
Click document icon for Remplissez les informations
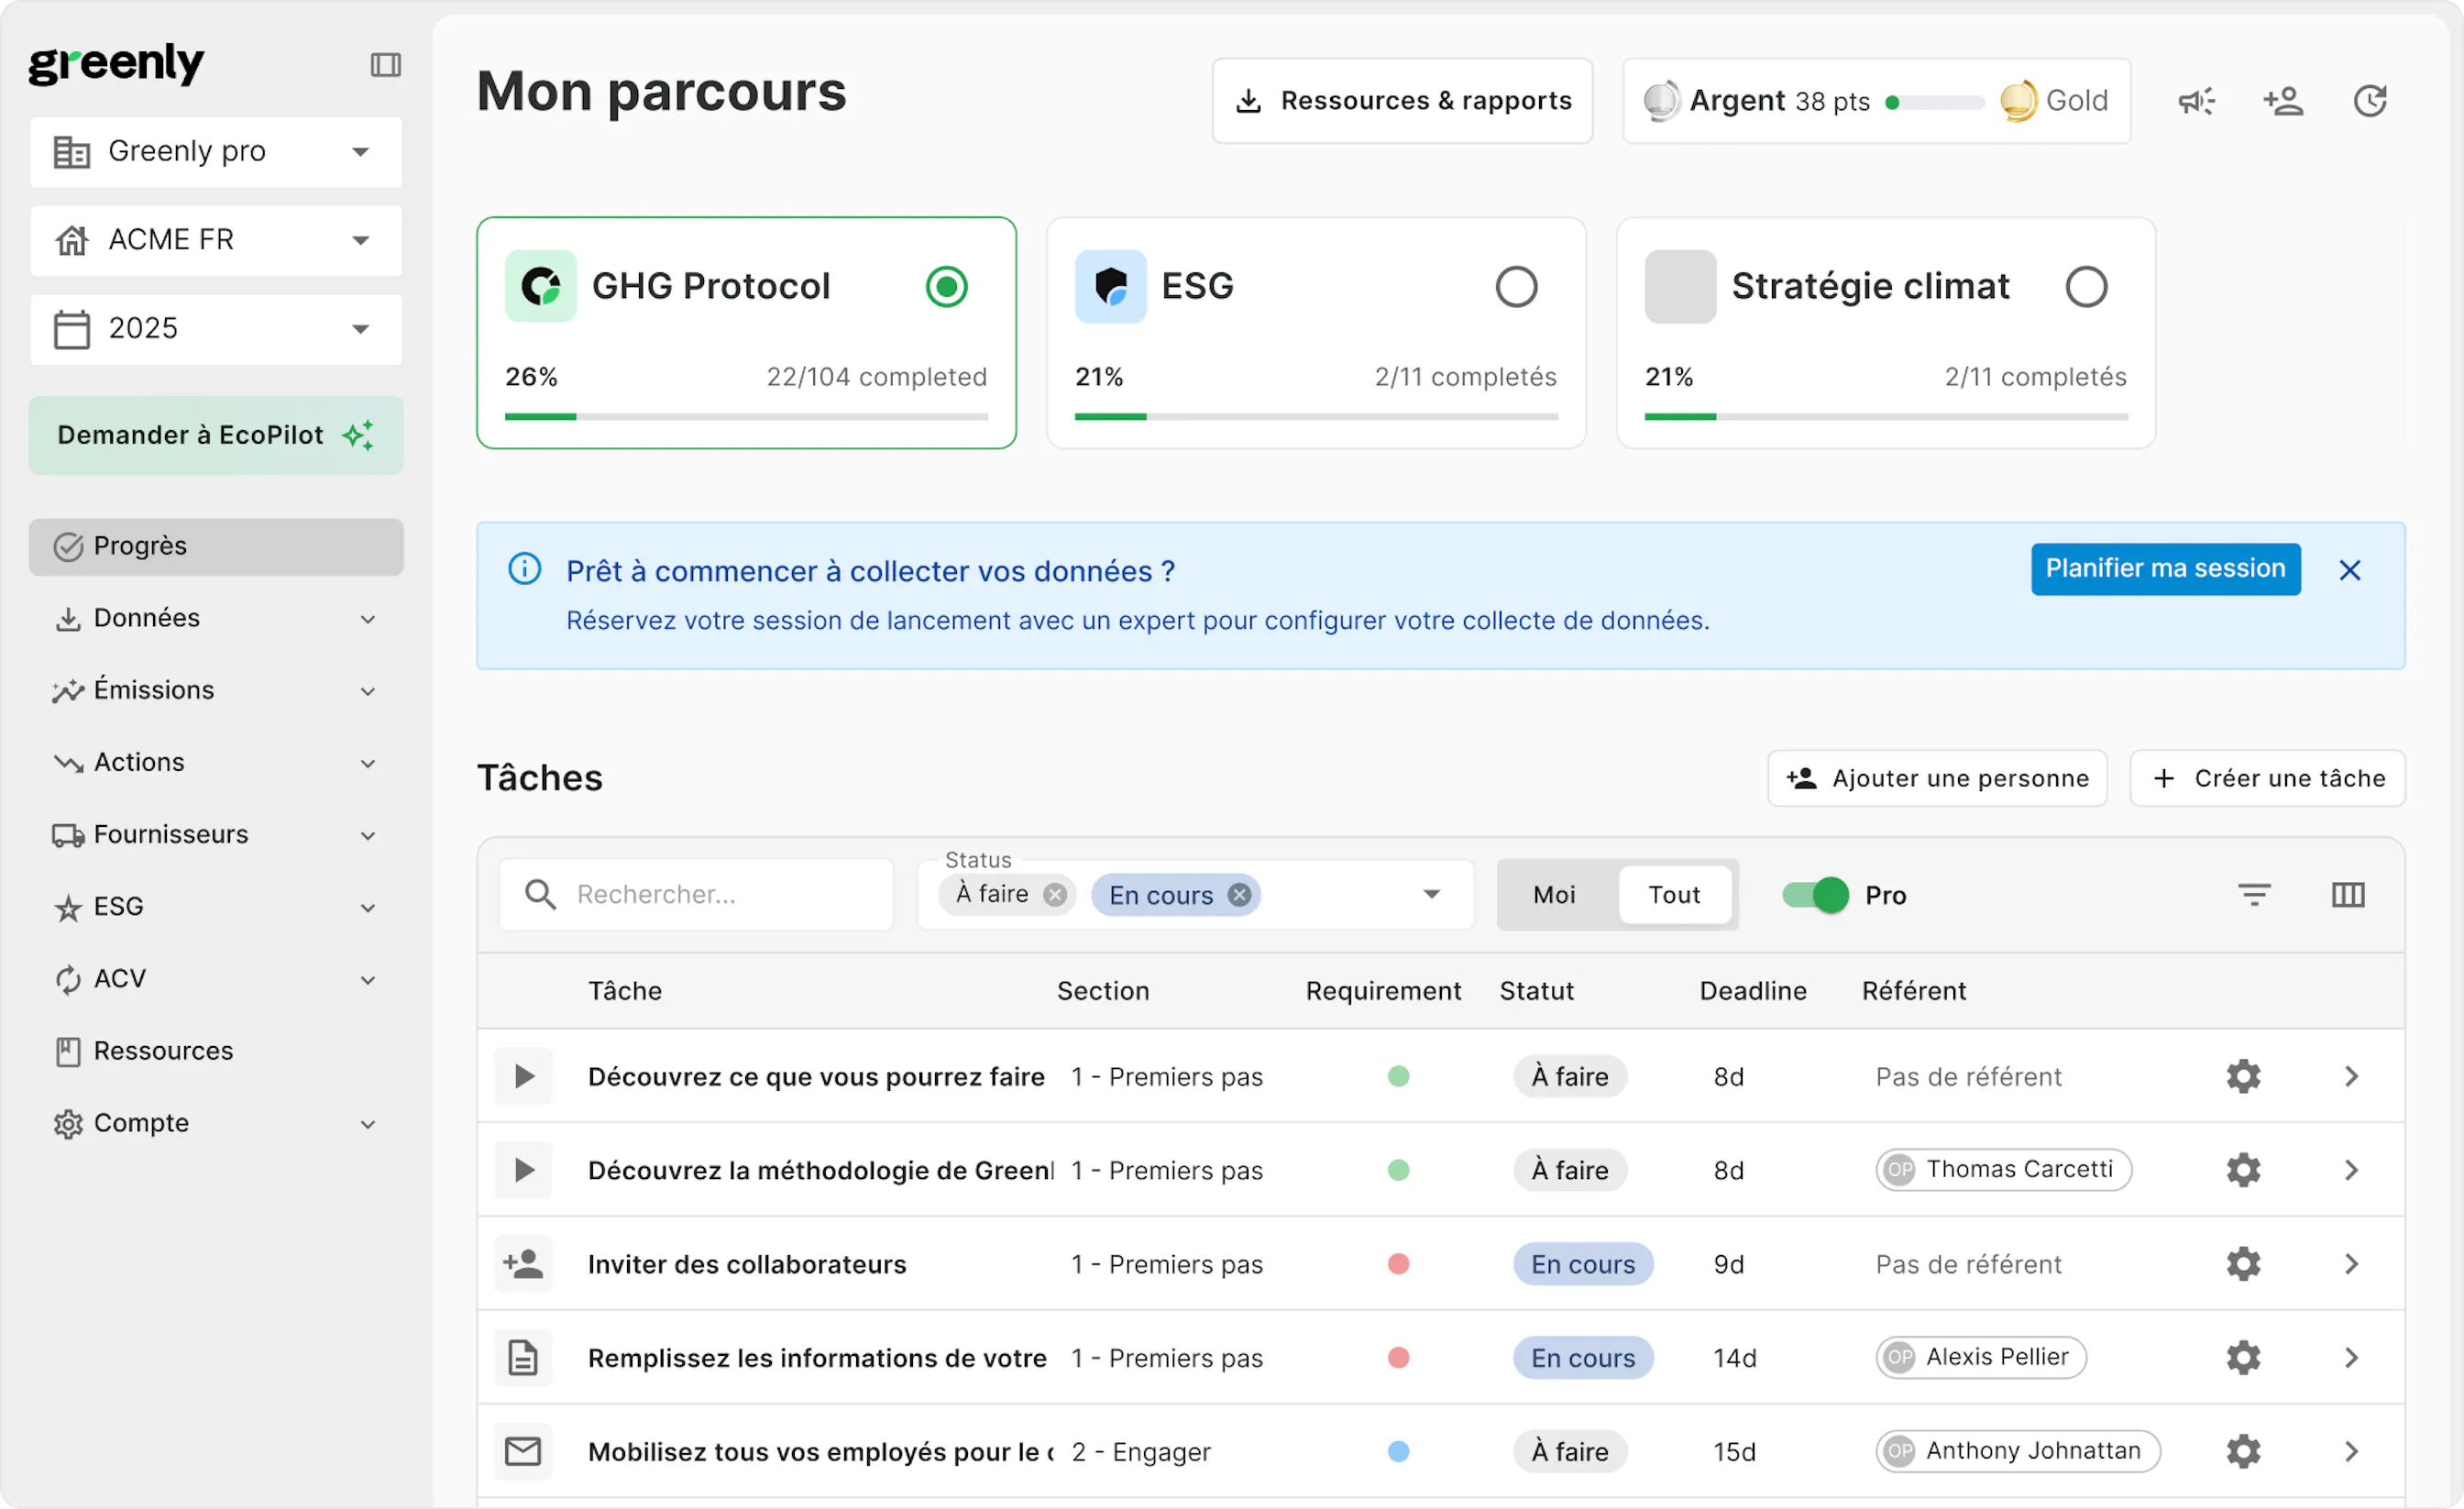[x=523, y=1357]
